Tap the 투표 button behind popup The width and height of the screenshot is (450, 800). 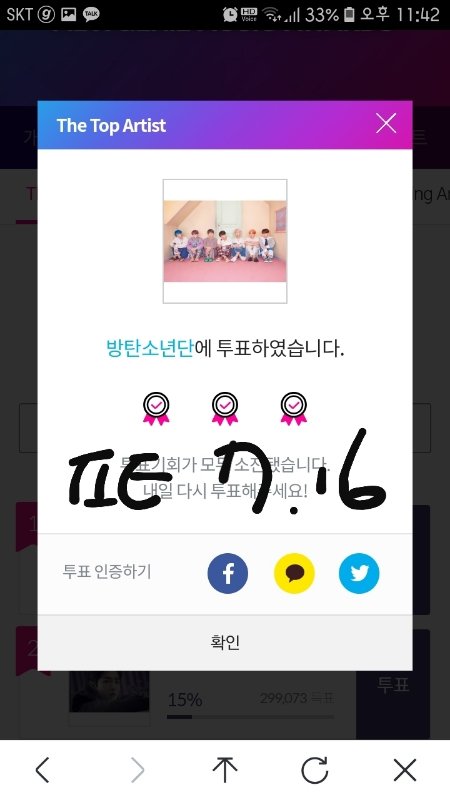(393, 684)
